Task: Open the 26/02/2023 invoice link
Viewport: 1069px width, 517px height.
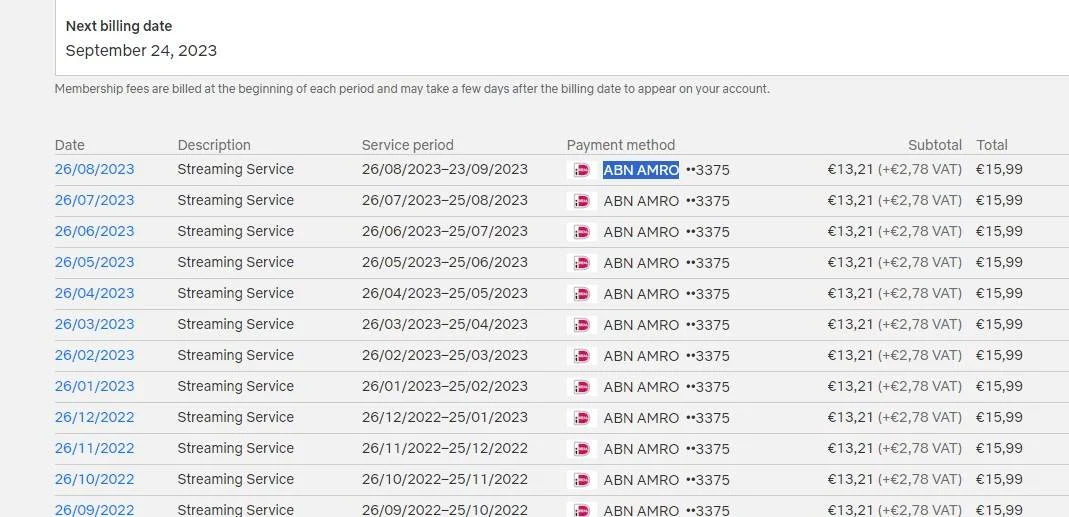Action: [95, 355]
